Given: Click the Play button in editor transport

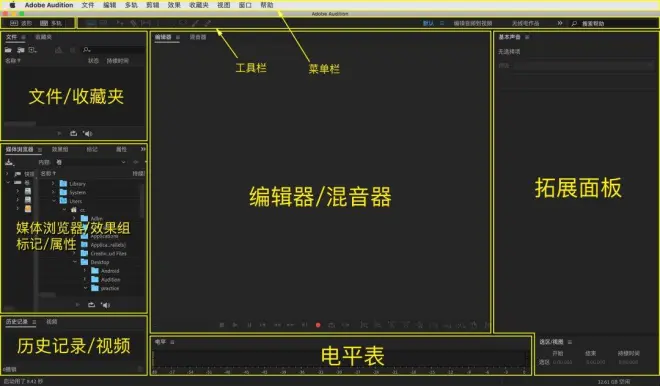Looking at the screenshot, I should point(235,325).
